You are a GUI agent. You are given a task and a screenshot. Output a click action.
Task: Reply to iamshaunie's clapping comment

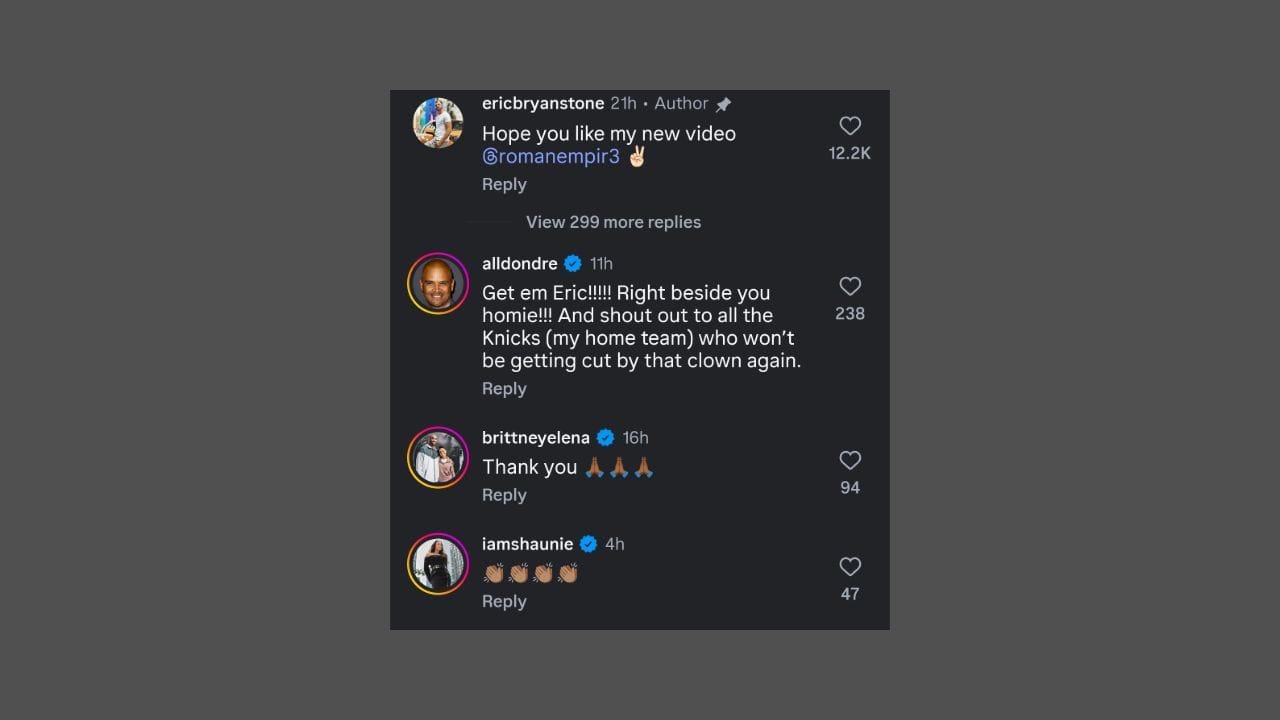tap(504, 601)
